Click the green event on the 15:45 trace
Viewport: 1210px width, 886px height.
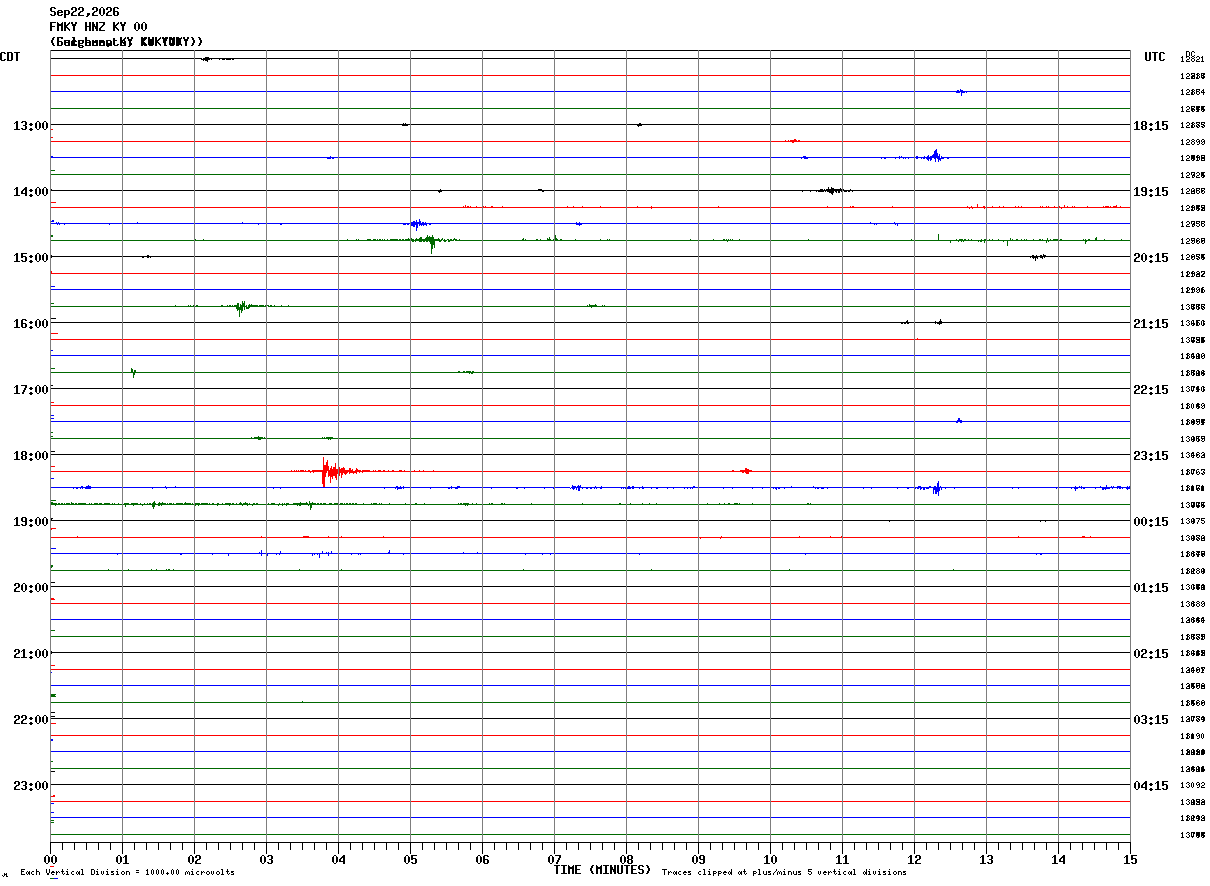[x=240, y=307]
